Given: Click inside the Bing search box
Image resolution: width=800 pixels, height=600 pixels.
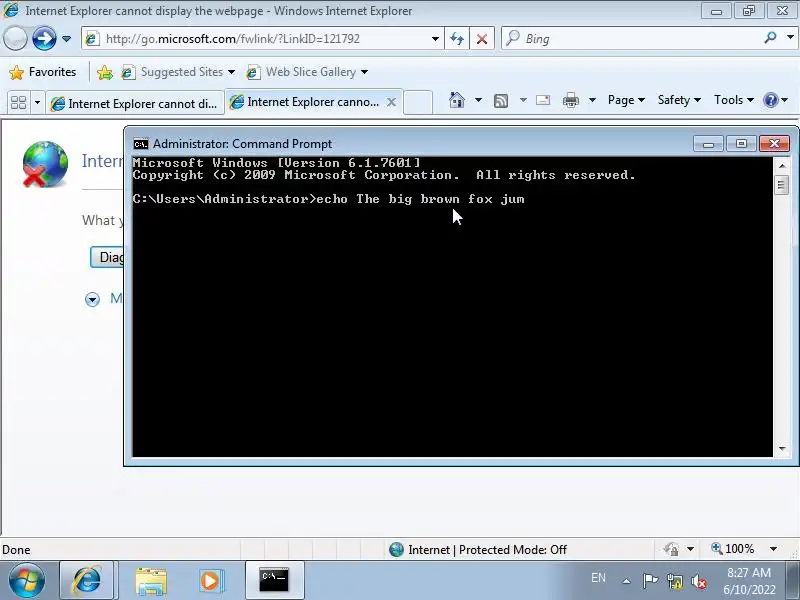Looking at the screenshot, I should [633, 39].
